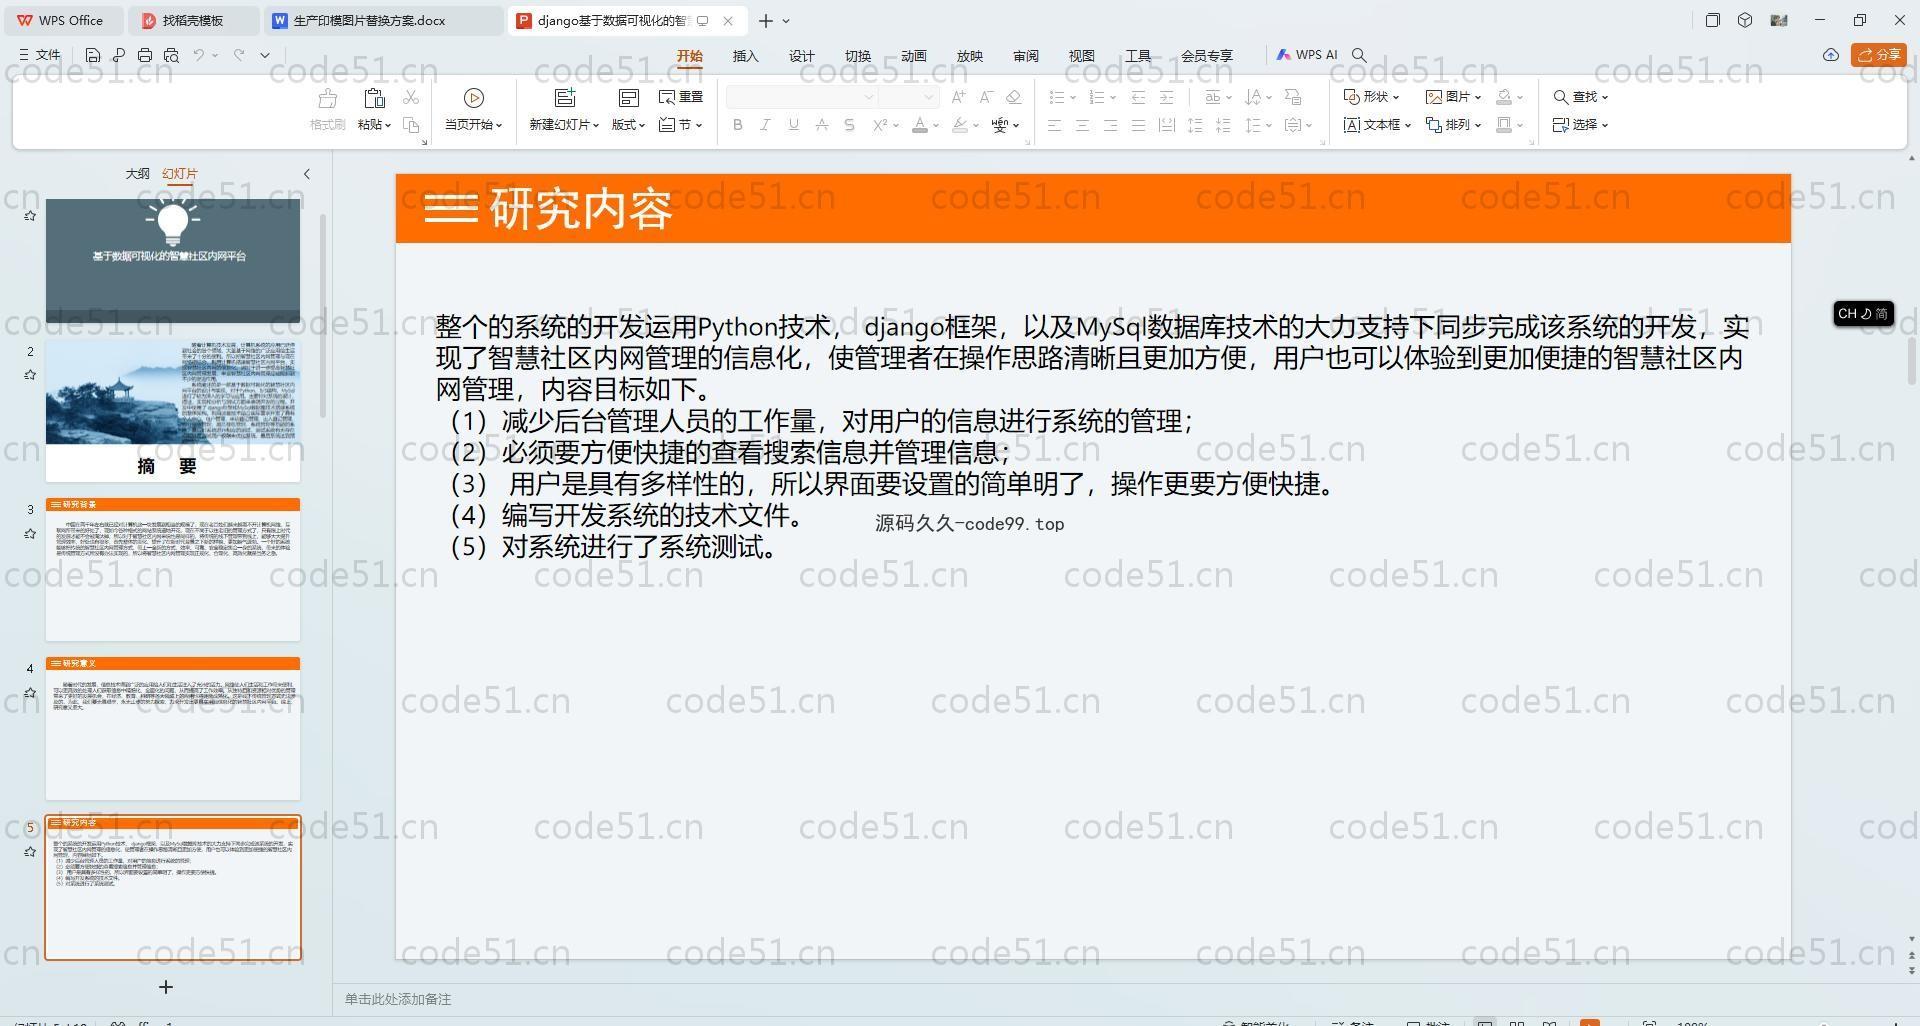Click the Save icon in quick access toolbar
The image size is (1920, 1026).
click(x=93, y=56)
